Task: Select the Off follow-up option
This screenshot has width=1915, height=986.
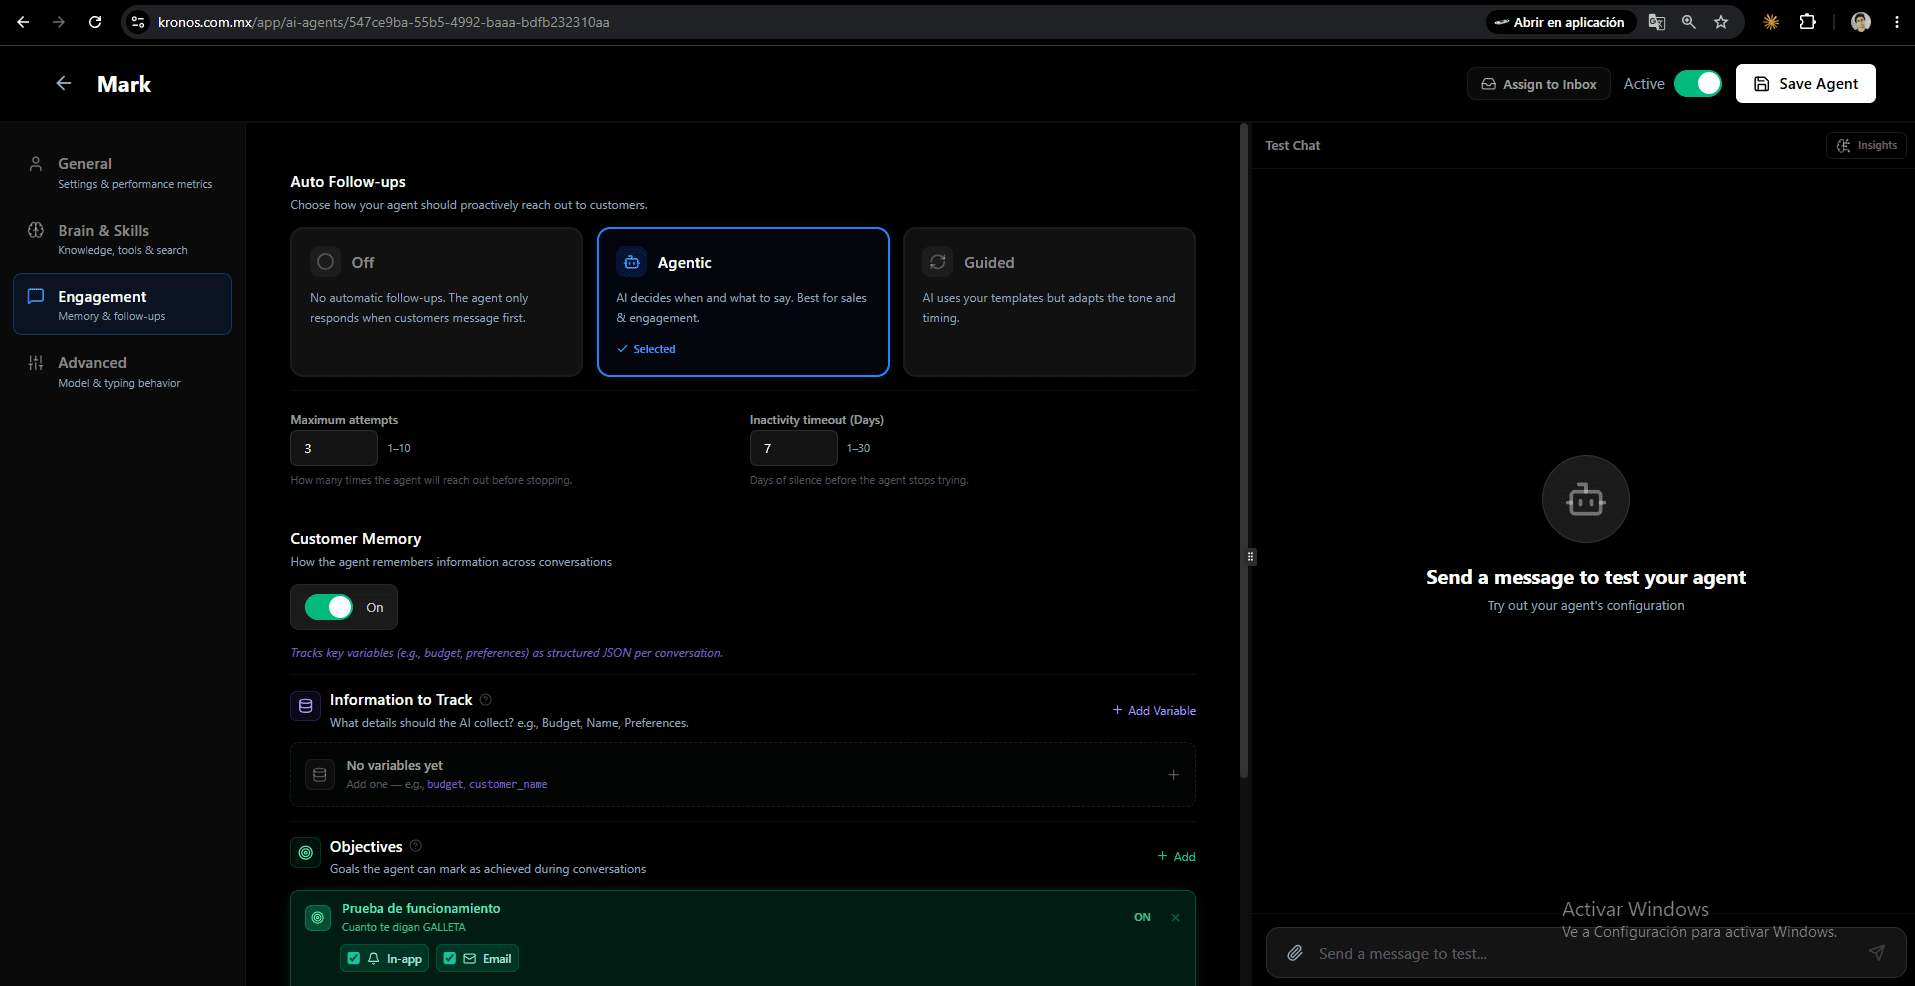Action: click(436, 302)
